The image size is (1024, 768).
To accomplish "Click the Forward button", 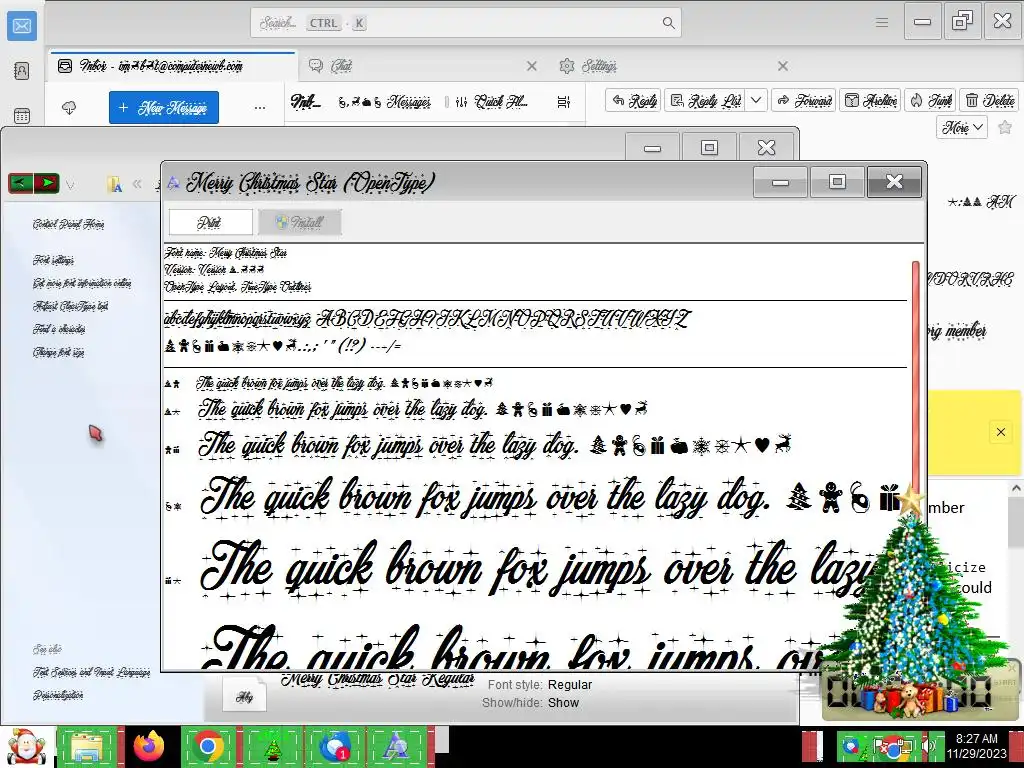I will tap(804, 101).
